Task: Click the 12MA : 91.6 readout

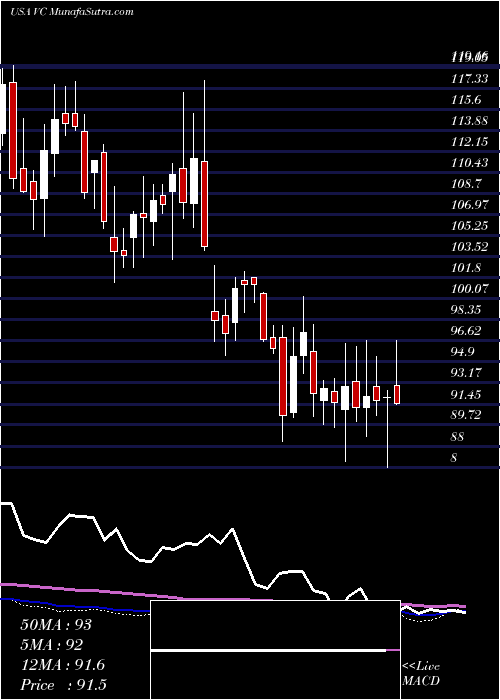Action: pos(62,665)
